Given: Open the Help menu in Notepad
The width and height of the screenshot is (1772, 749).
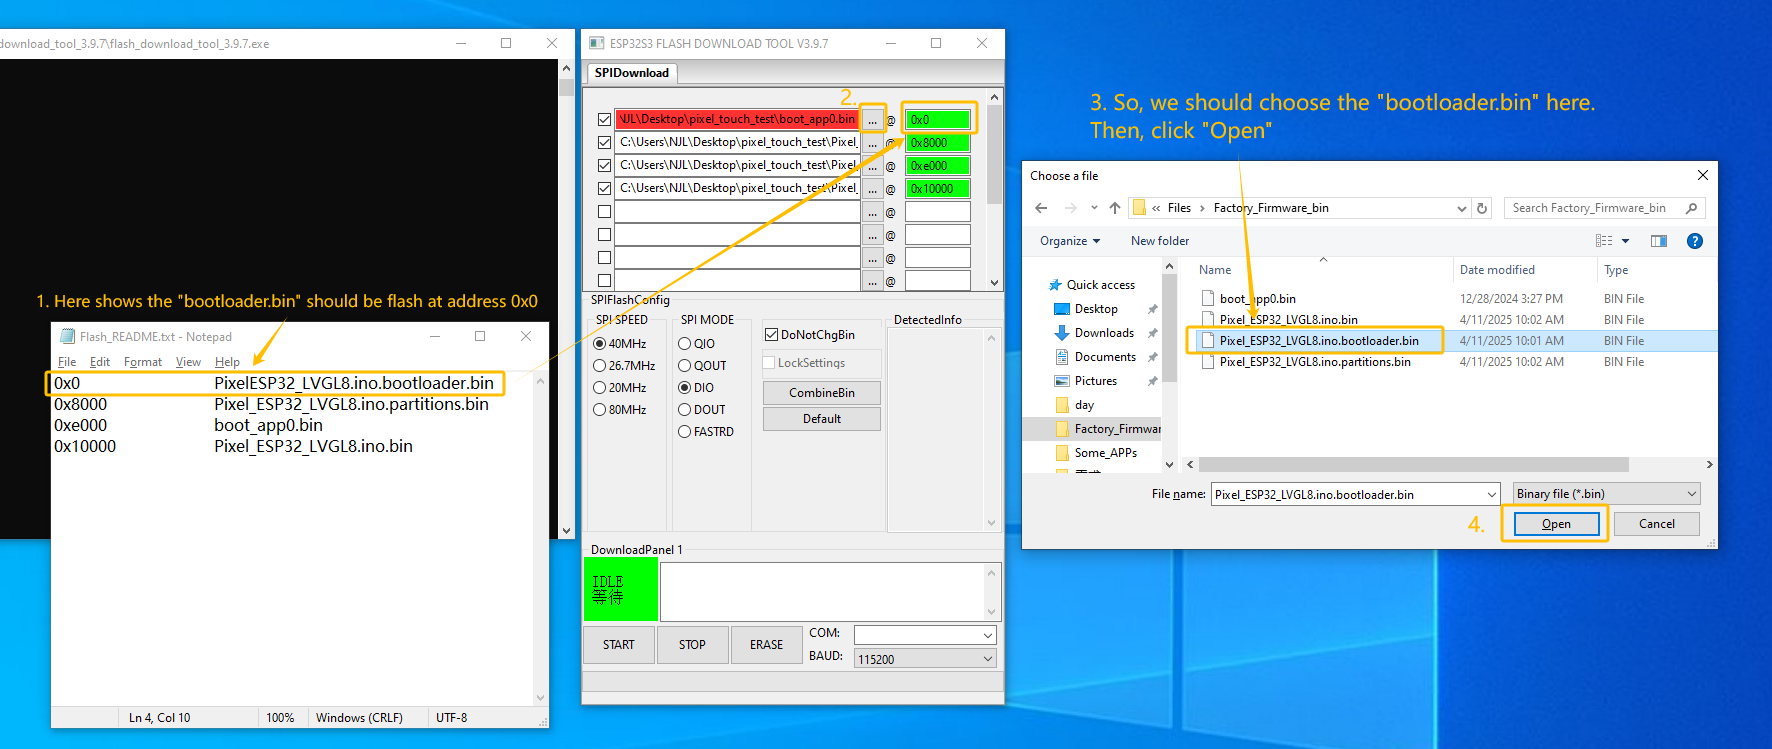Looking at the screenshot, I should pos(227,362).
